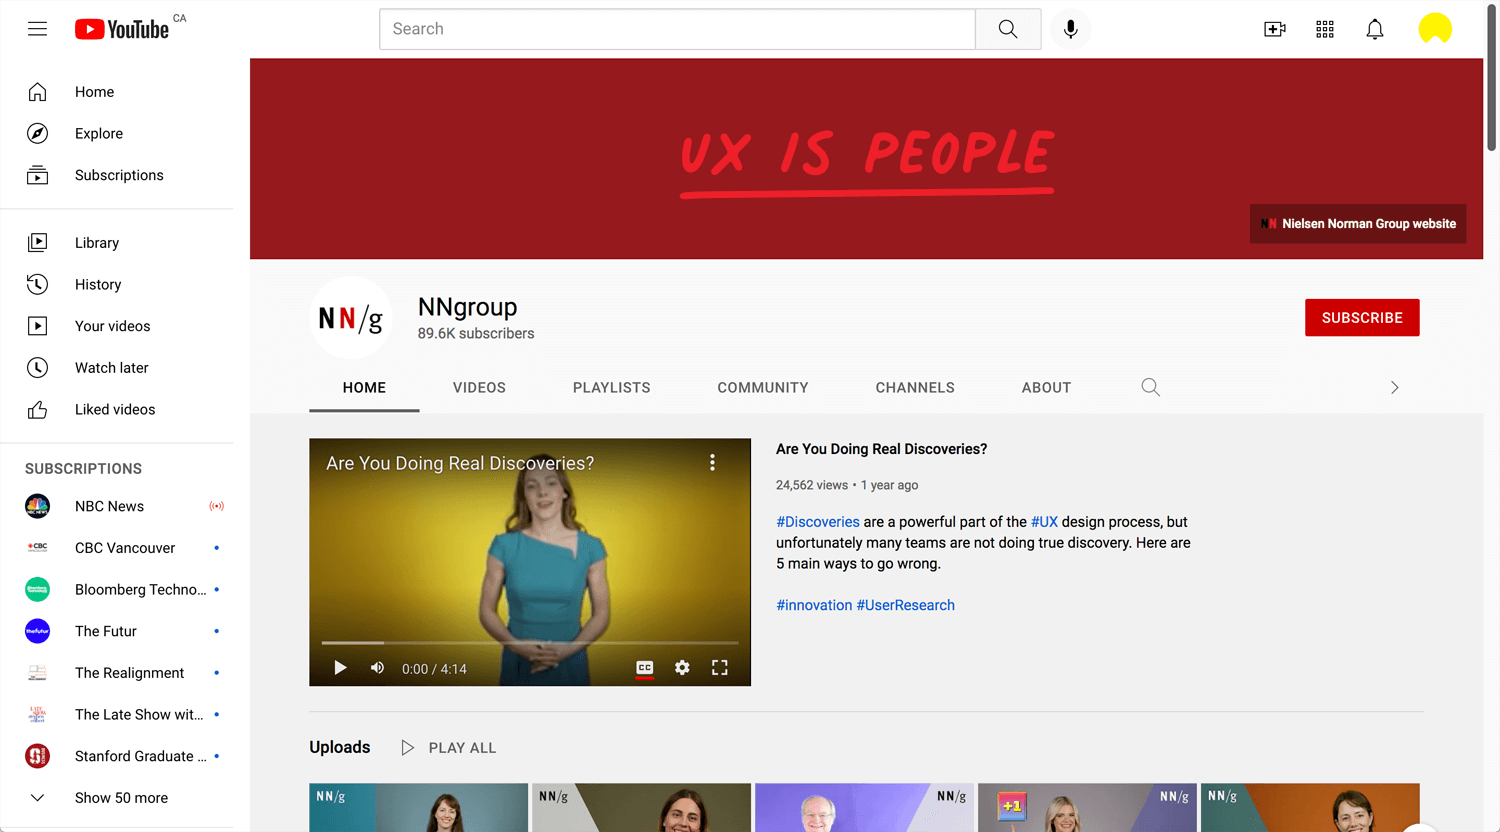Open the notifications bell
Image resolution: width=1500 pixels, height=832 pixels.
pyautogui.click(x=1375, y=29)
